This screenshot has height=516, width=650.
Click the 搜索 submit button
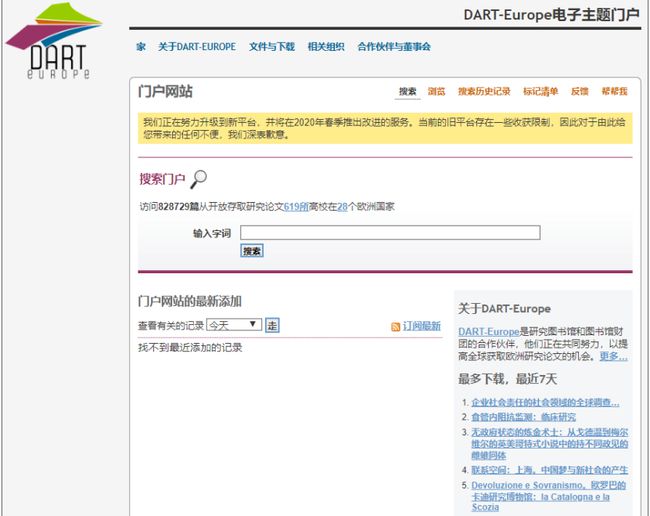coord(252,251)
